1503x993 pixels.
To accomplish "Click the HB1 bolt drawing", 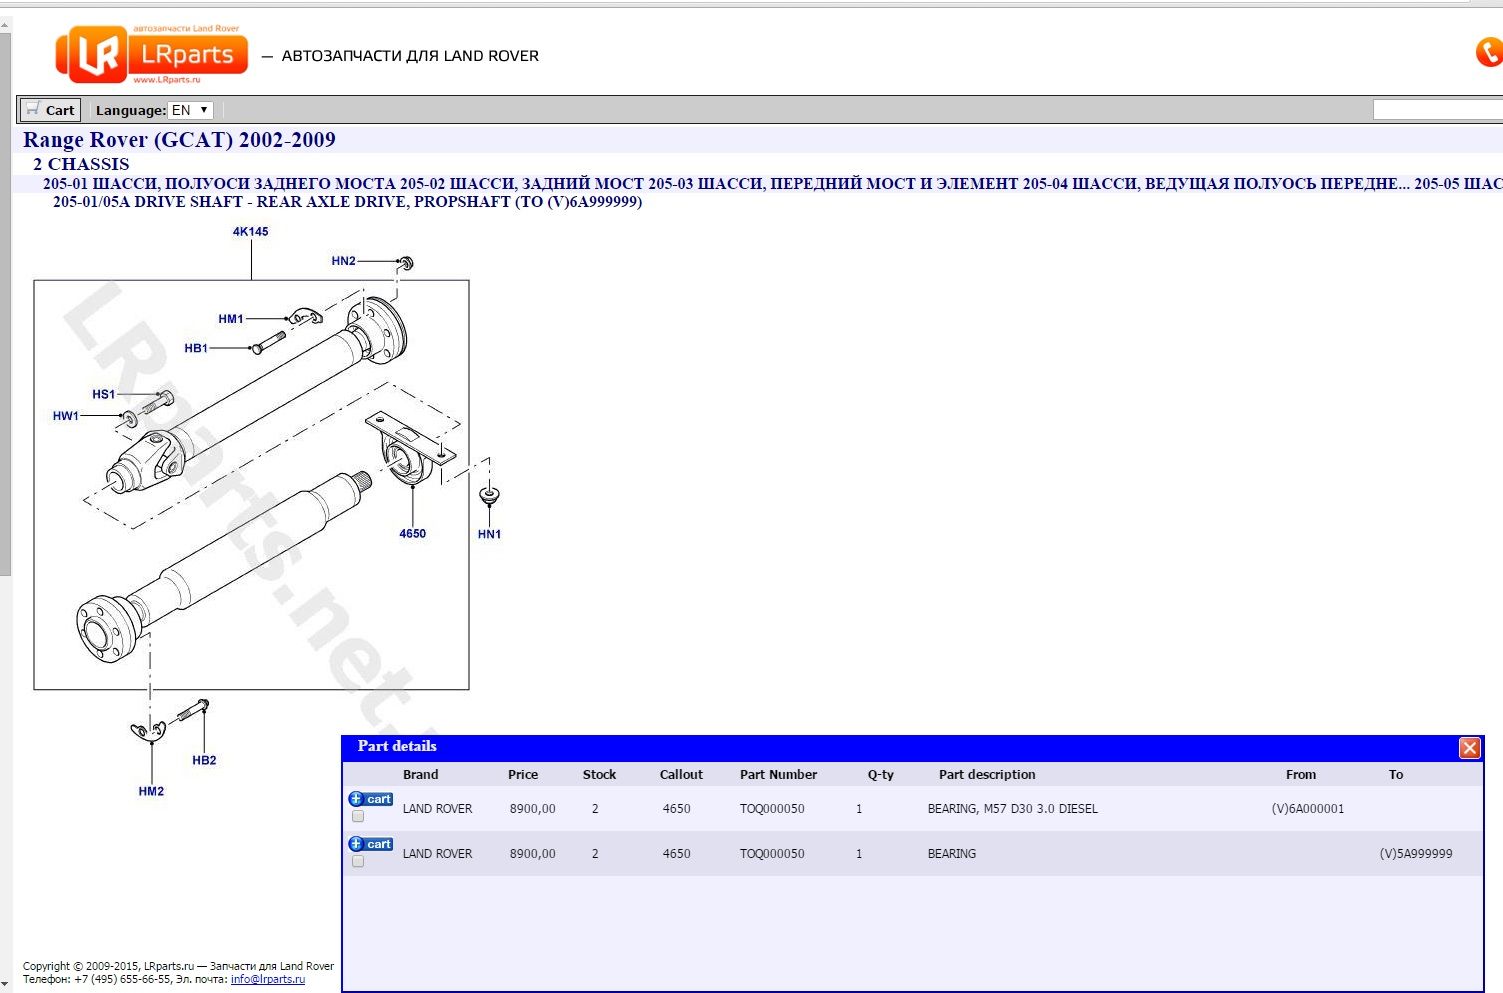I will (x=268, y=342).
